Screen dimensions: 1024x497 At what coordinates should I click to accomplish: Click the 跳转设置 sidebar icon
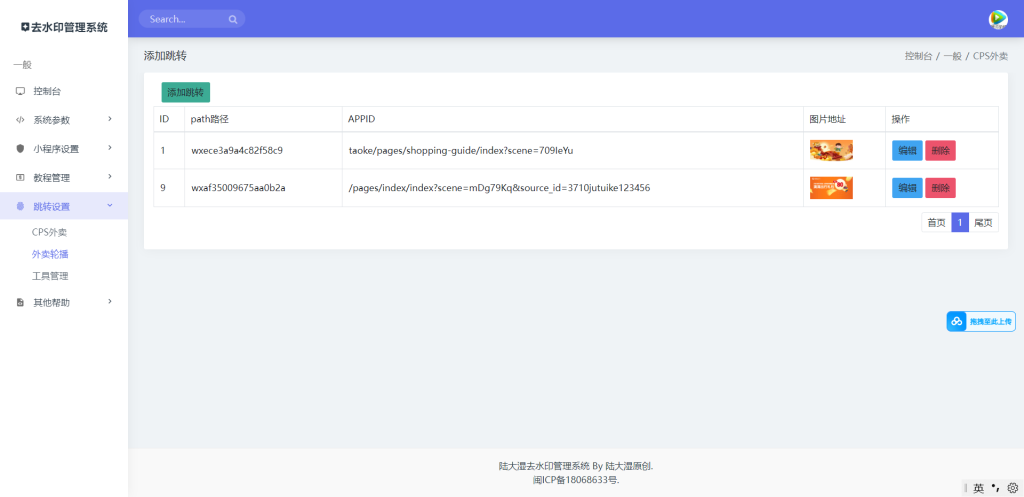tap(20, 206)
